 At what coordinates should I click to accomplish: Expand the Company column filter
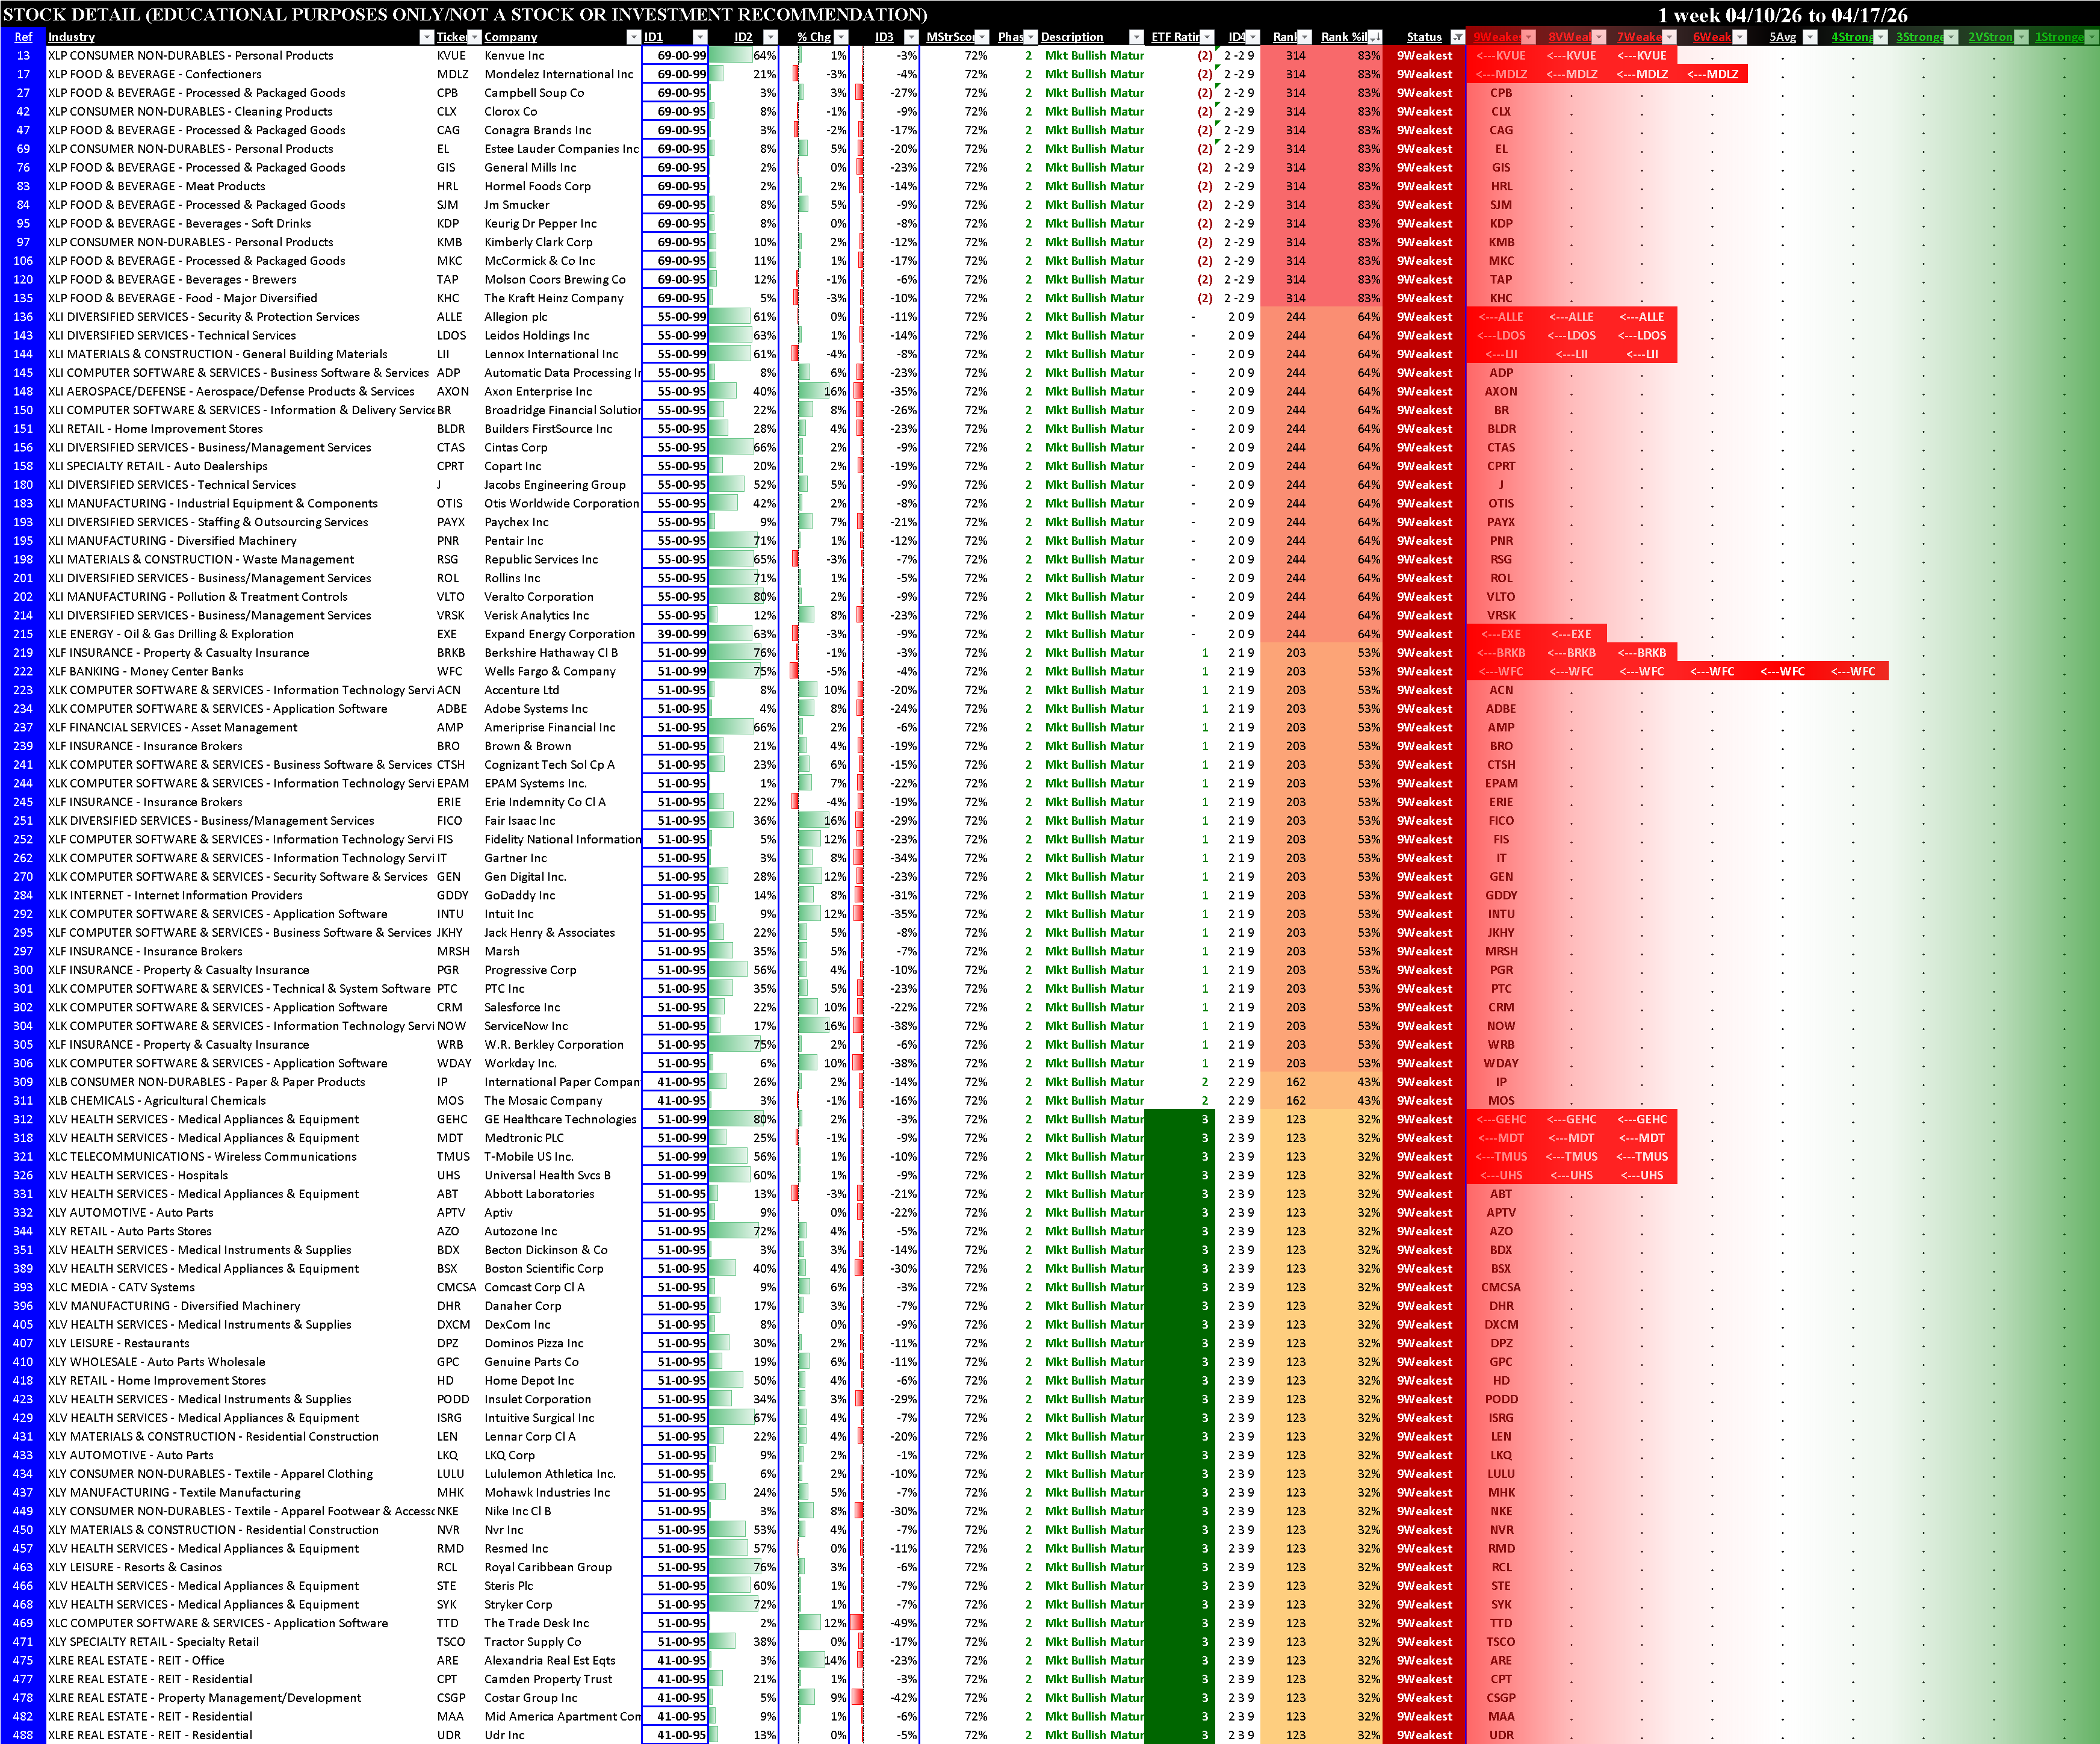click(x=633, y=37)
